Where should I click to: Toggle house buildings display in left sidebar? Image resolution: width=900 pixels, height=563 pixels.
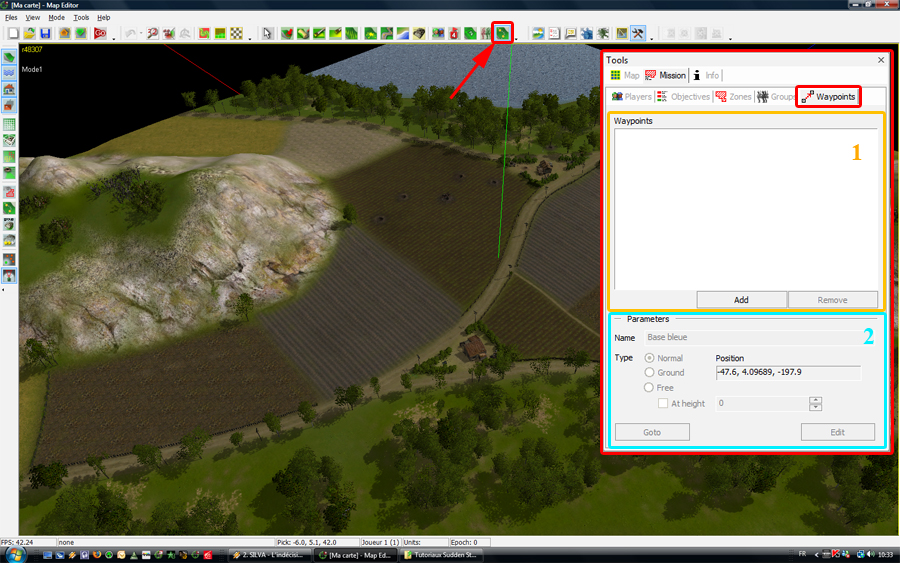point(9,89)
